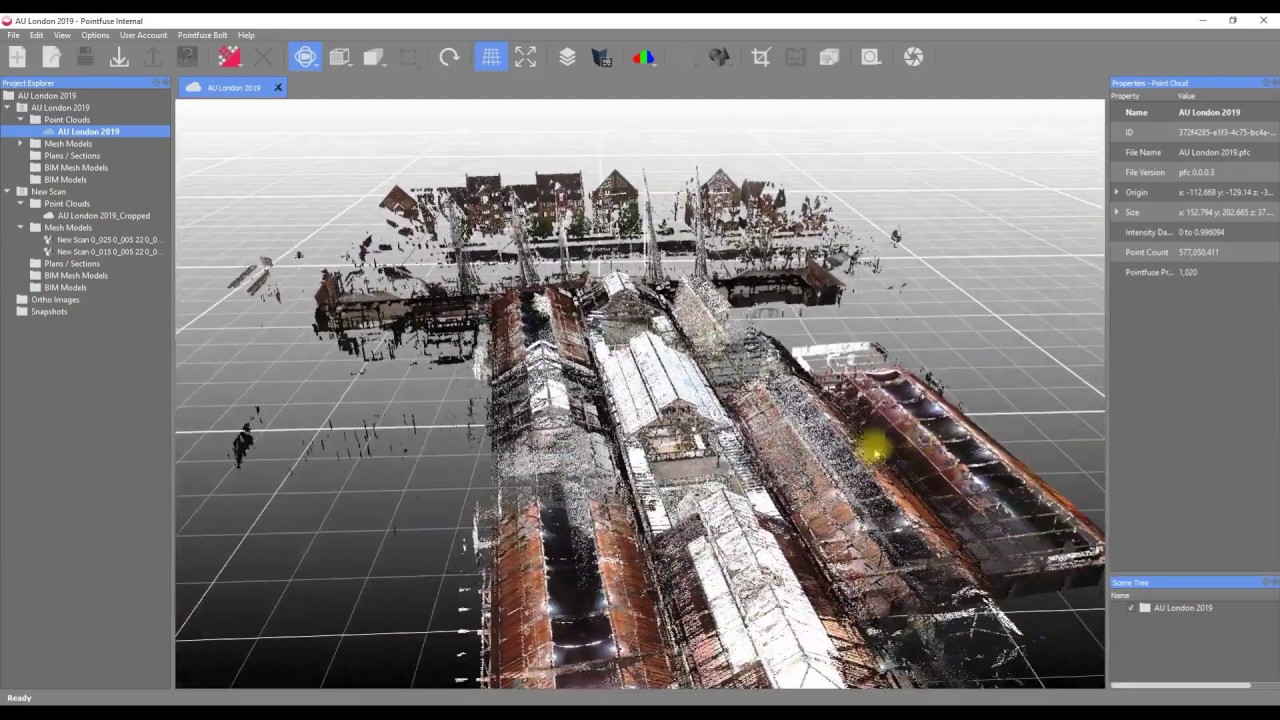Screen dimensions: 1280x720
Task: Expand the Size property row
Action: [1117, 212]
